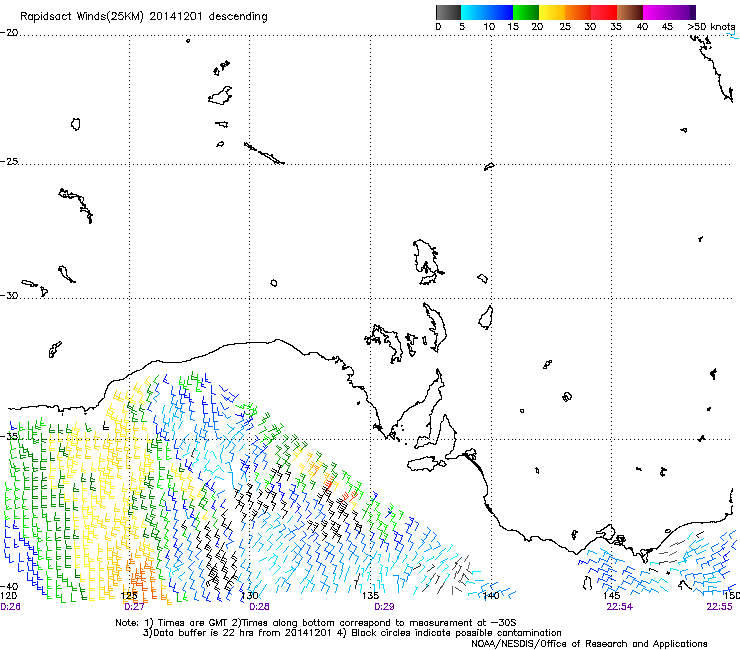The width and height of the screenshot is (740, 650).
Task: Click the swath time '0:28' below 130
Action: coord(259,607)
